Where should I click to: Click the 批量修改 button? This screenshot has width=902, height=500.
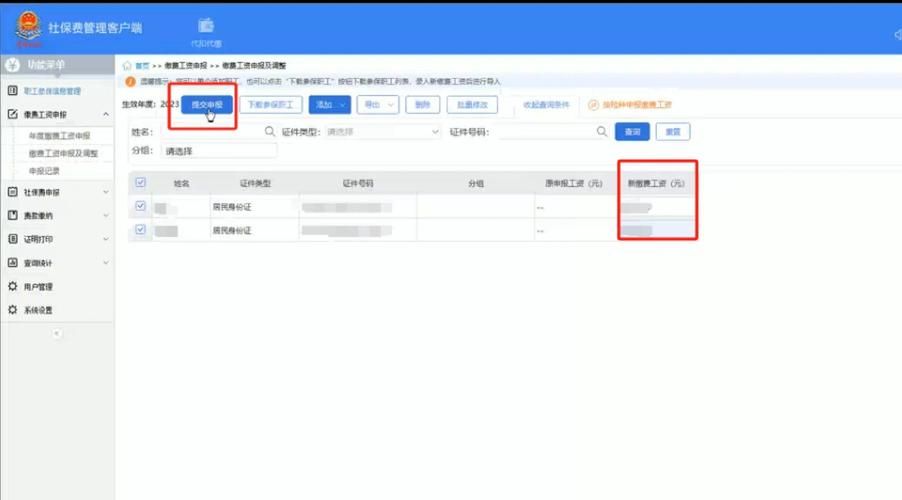pyautogui.click(x=472, y=105)
